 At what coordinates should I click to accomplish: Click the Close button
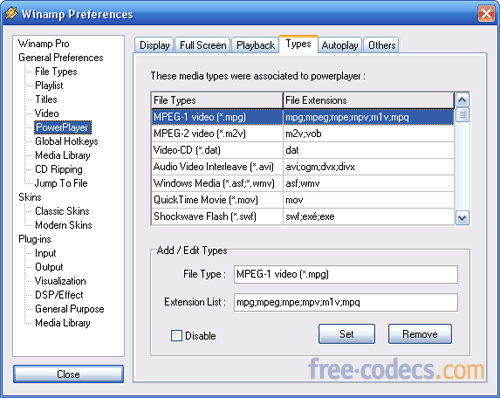click(x=68, y=374)
